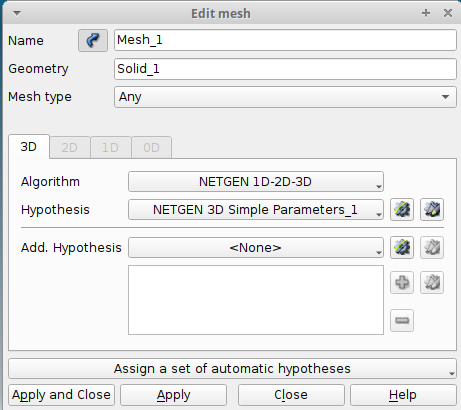The image size is (461, 410).
Task: Open the Hypothesis dropdown list
Action: [x=256, y=210]
